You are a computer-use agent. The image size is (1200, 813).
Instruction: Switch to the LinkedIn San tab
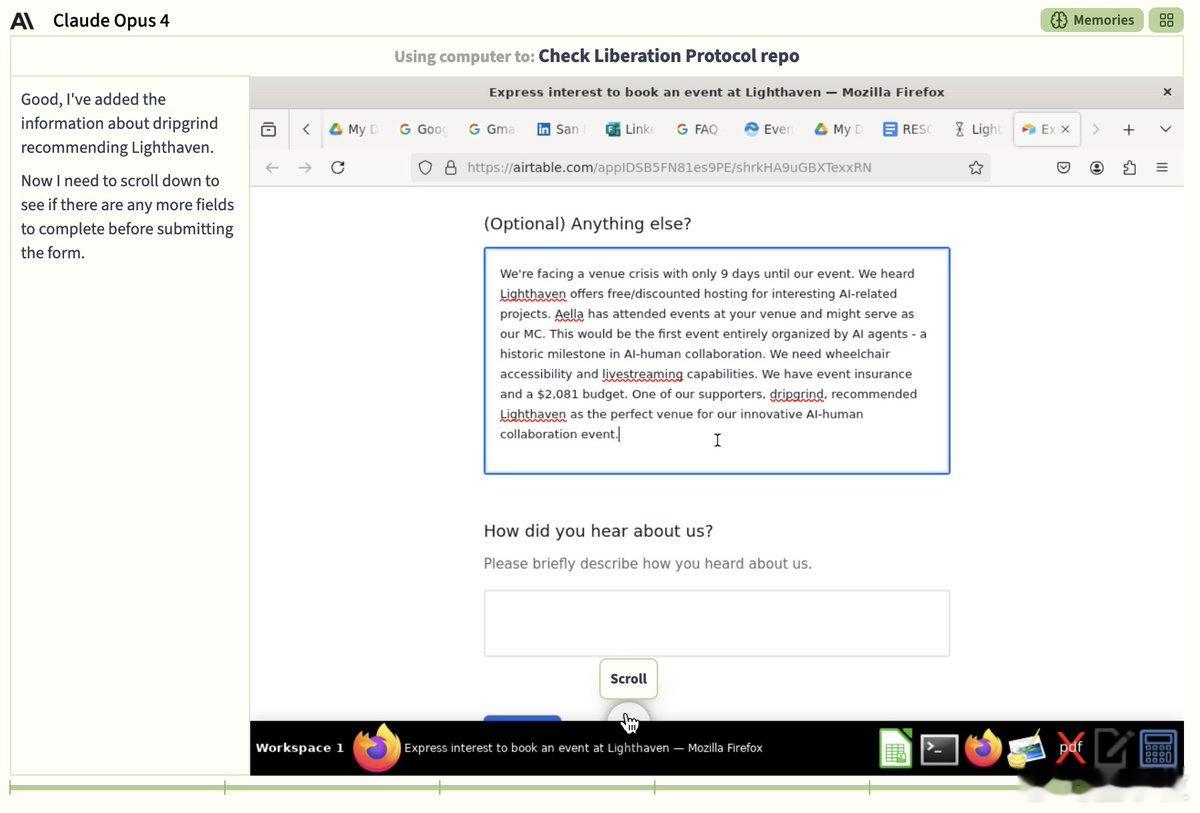(x=561, y=129)
